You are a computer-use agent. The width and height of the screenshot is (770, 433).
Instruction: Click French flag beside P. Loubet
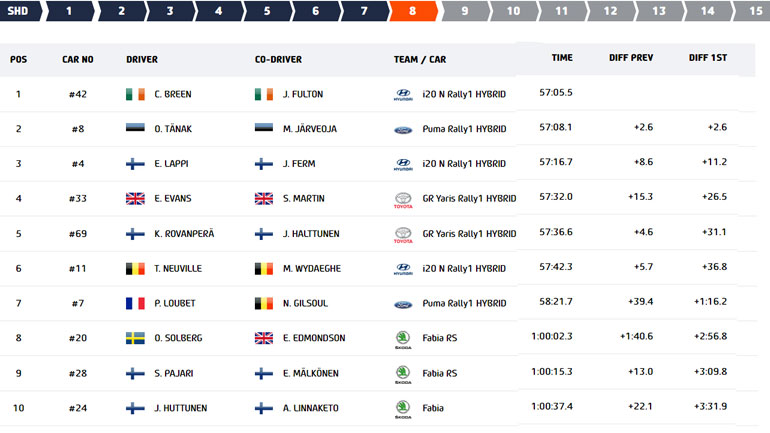(x=135, y=303)
